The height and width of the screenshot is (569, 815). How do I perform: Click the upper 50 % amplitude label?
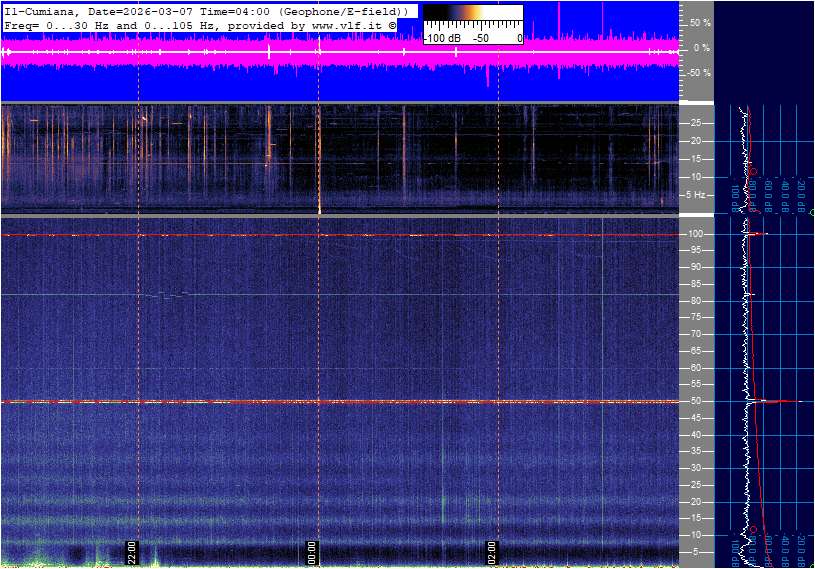point(699,22)
